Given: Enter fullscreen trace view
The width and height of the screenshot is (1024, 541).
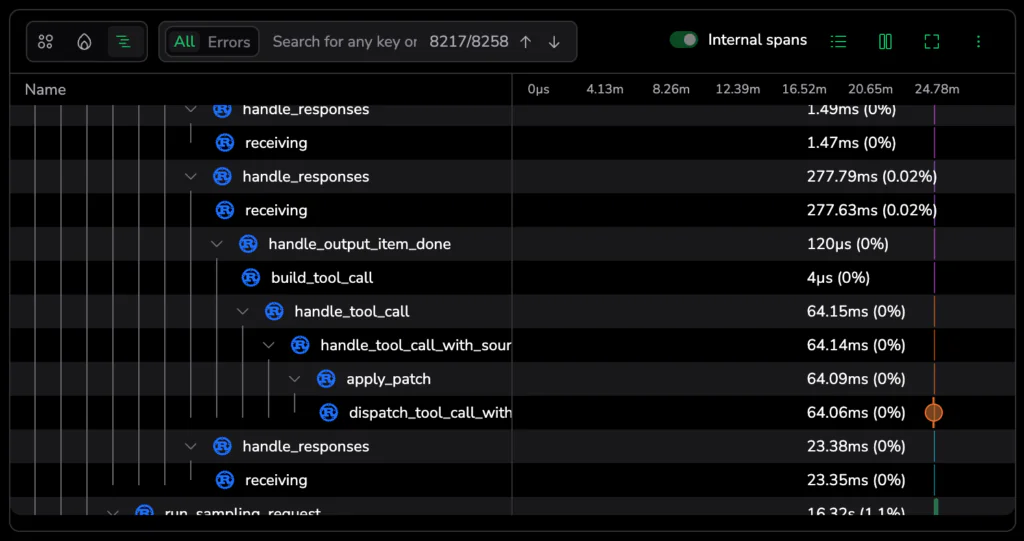Looking at the screenshot, I should click(932, 41).
